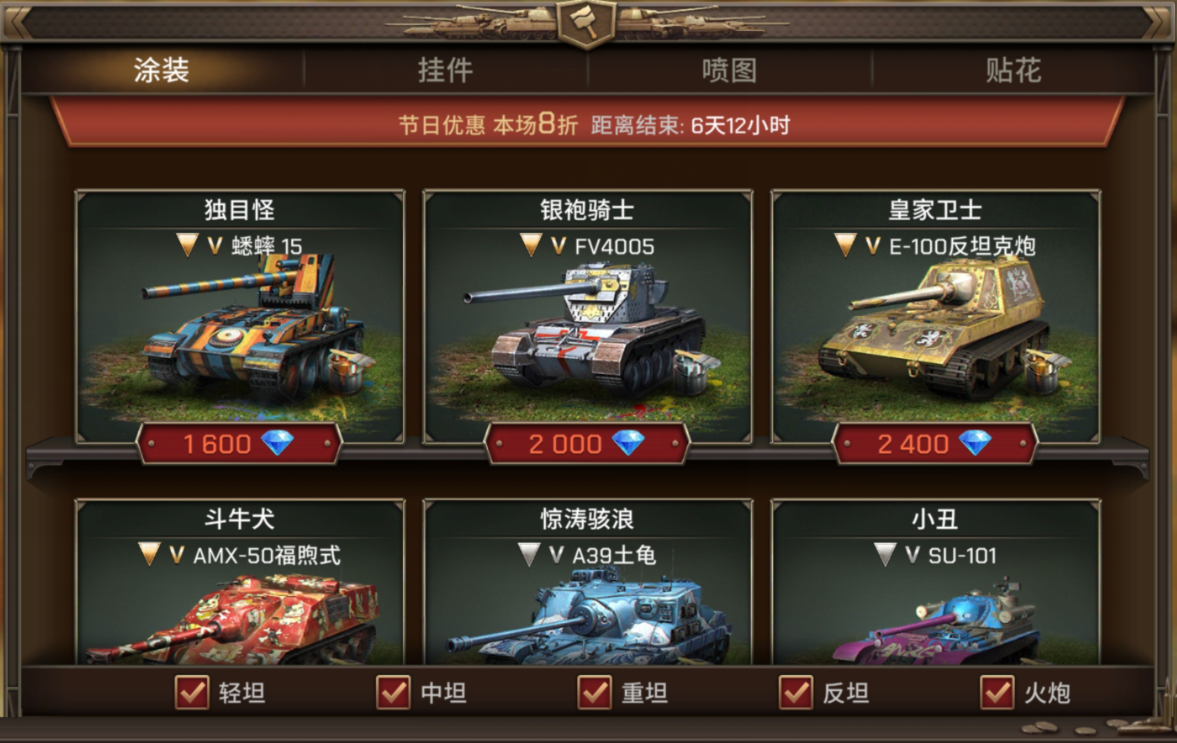This screenshot has width=1177, height=743.
Task: Click the silver triangle next to SU-101
Action: point(885,554)
